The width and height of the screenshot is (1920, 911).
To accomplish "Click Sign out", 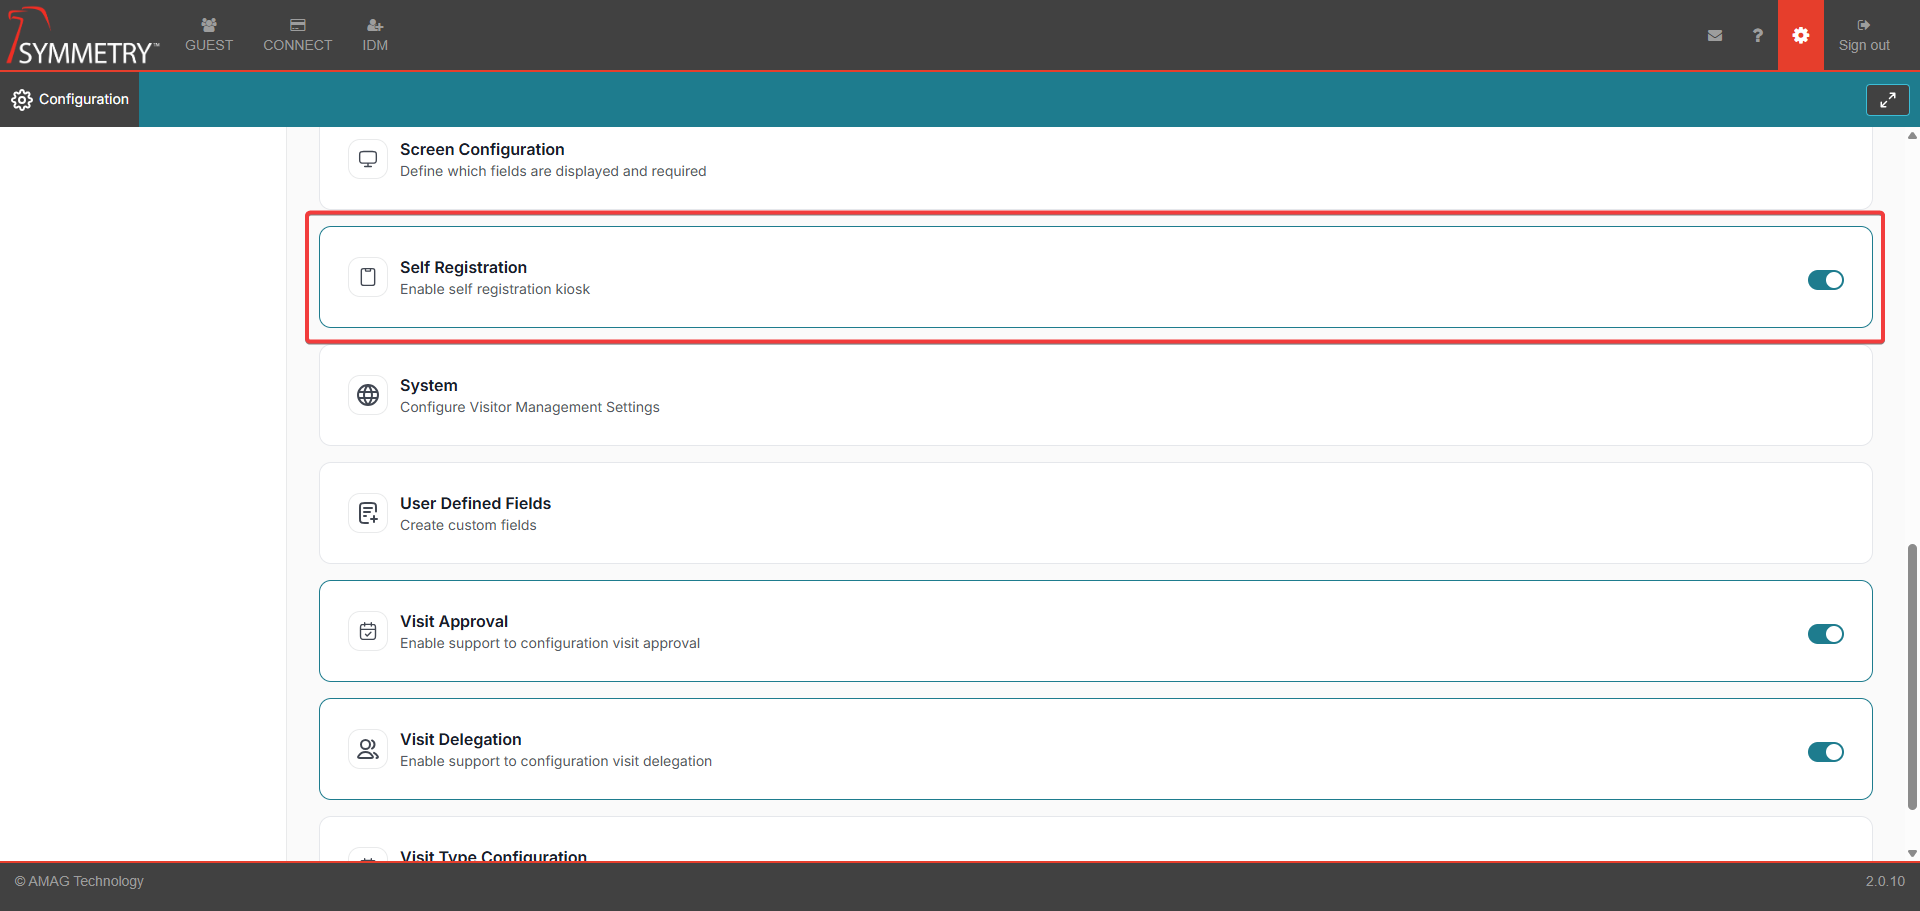I will coord(1864,35).
